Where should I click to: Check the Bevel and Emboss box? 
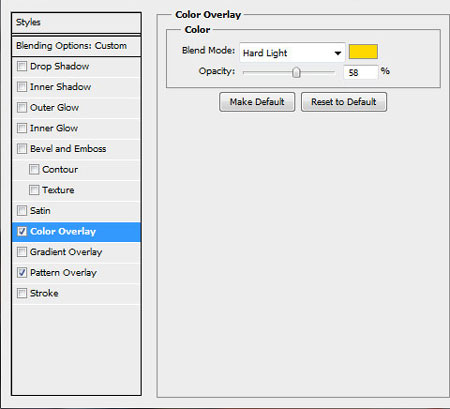click(x=22, y=148)
